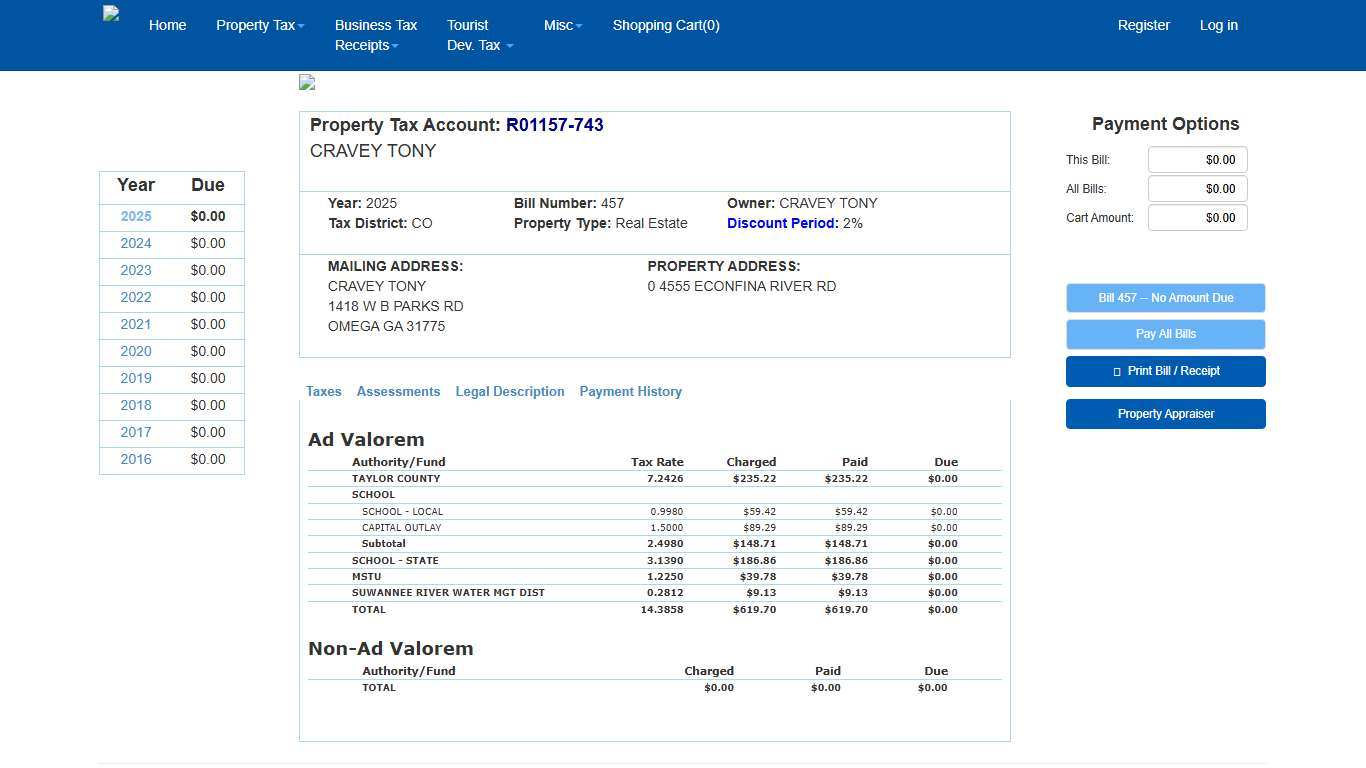Click the Property Appraiser button
Viewport: 1366px width, 768px height.
click(1165, 413)
